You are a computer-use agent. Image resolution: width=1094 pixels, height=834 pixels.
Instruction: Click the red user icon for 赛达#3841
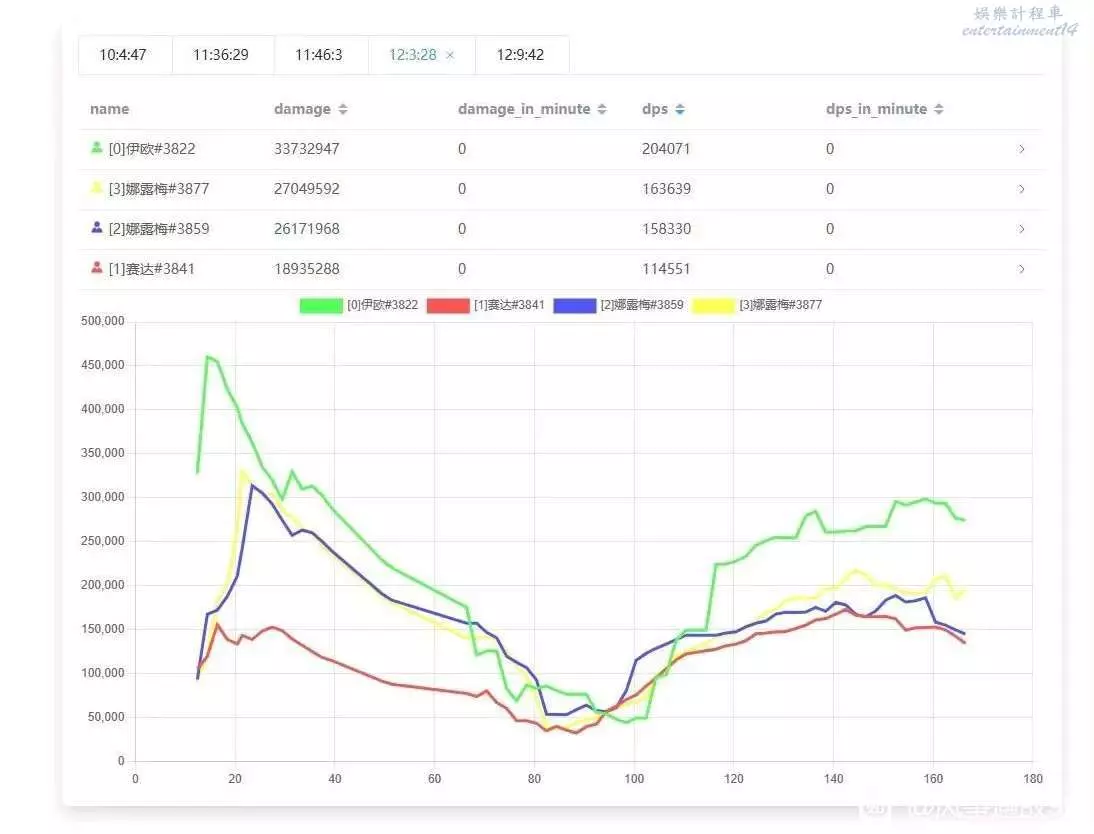pyautogui.click(x=96, y=268)
